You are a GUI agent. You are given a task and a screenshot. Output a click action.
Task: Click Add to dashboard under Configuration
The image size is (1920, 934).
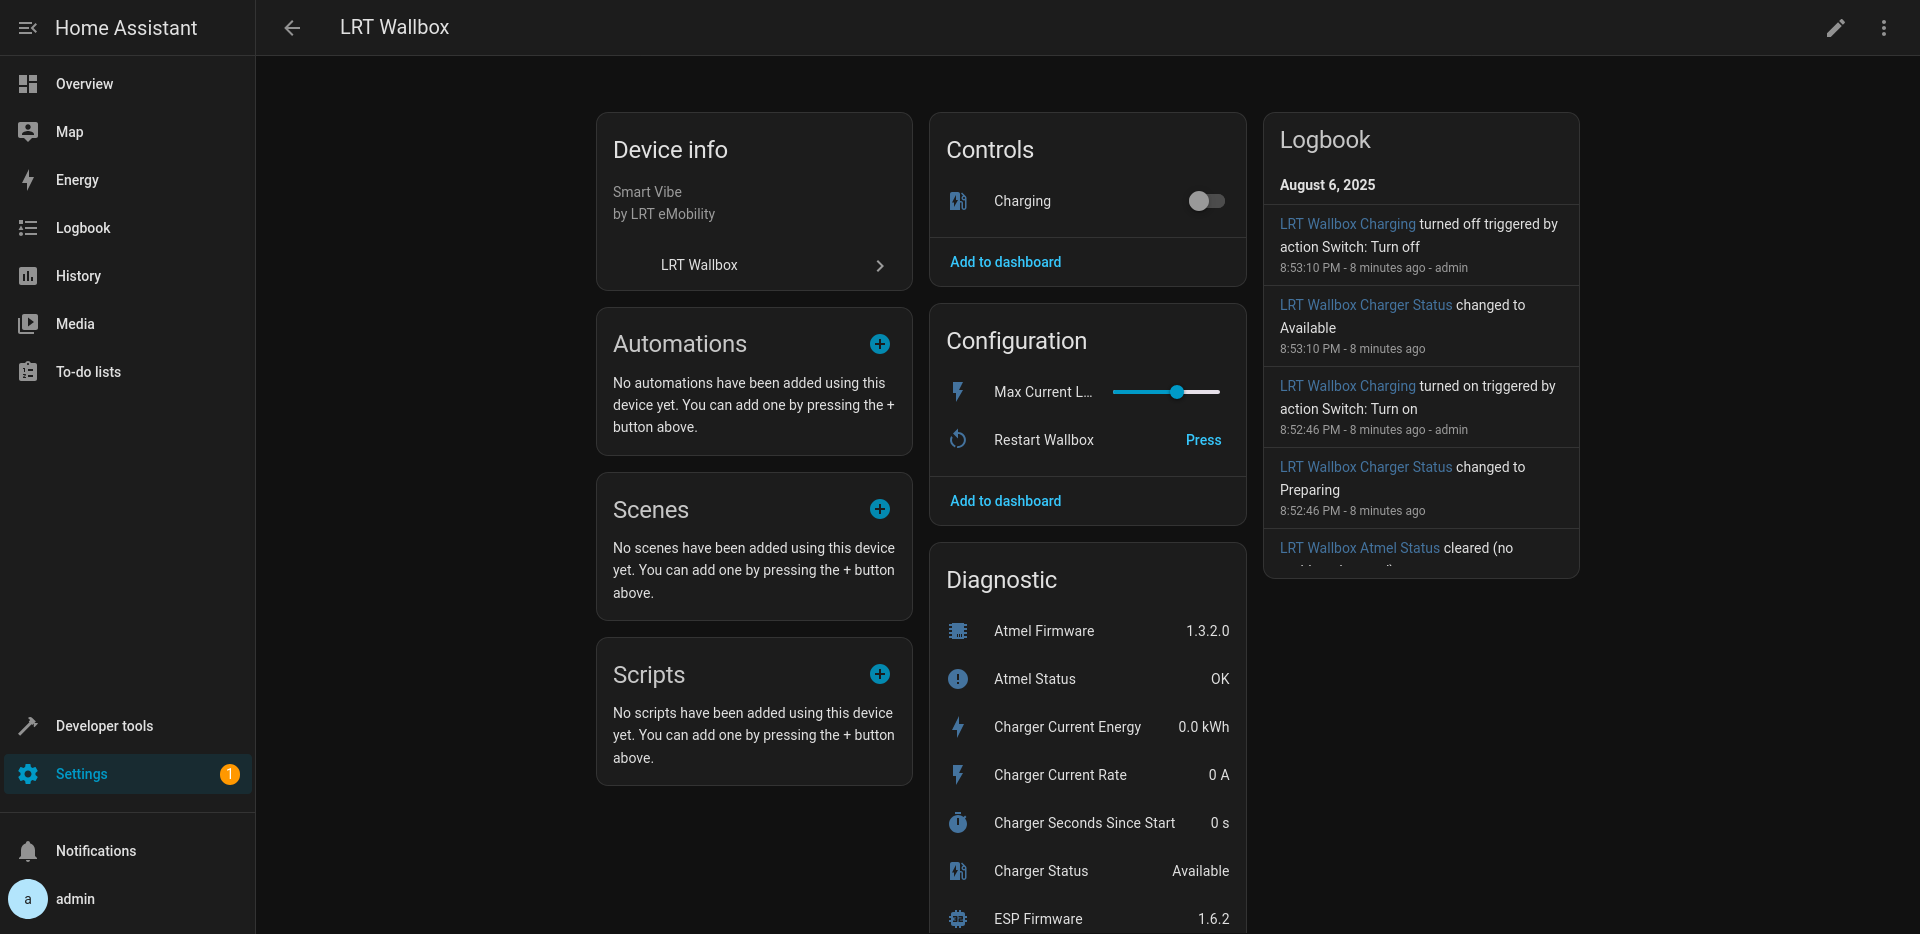click(x=1005, y=501)
